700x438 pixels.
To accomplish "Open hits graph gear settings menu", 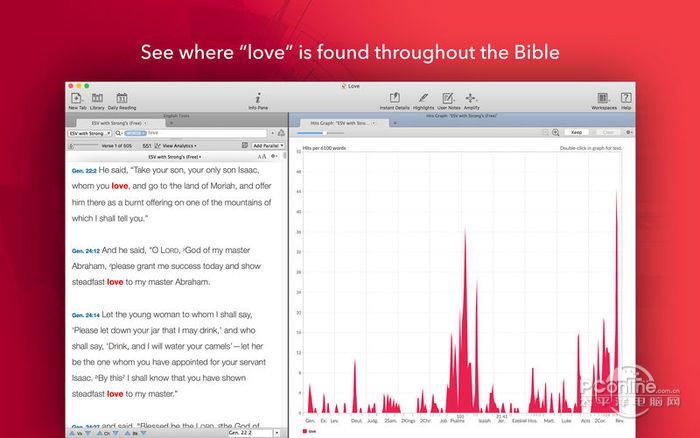I will tap(629, 133).
